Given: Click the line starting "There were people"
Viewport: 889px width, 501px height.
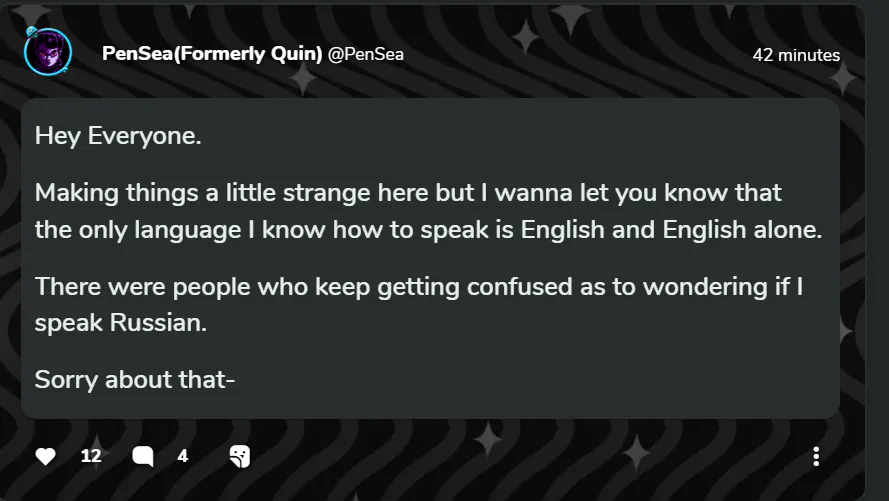Looking at the screenshot, I should coord(419,286).
